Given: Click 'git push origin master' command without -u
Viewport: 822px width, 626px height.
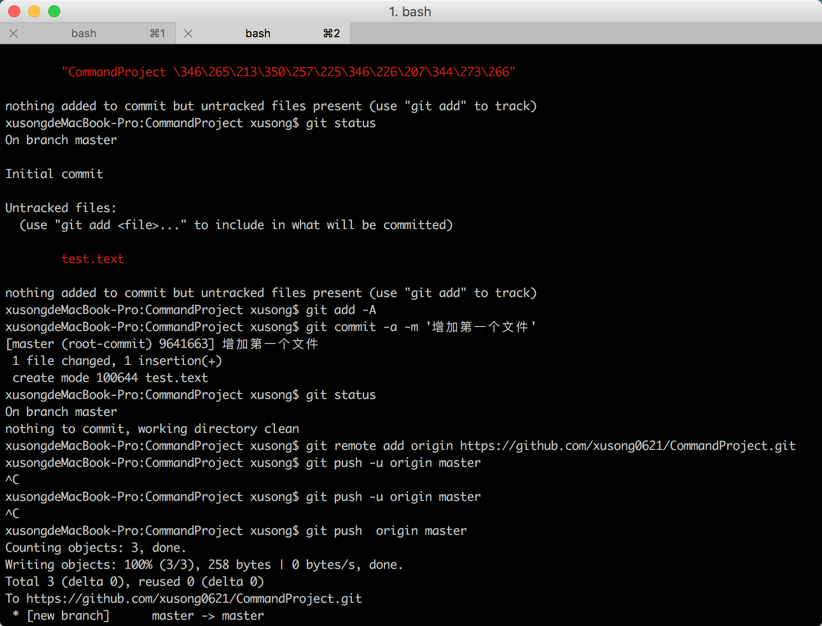Looking at the screenshot, I should (236, 531).
